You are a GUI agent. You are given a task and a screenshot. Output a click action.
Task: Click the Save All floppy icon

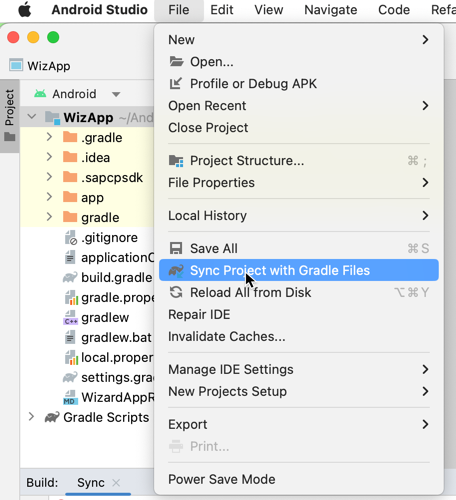(x=176, y=248)
